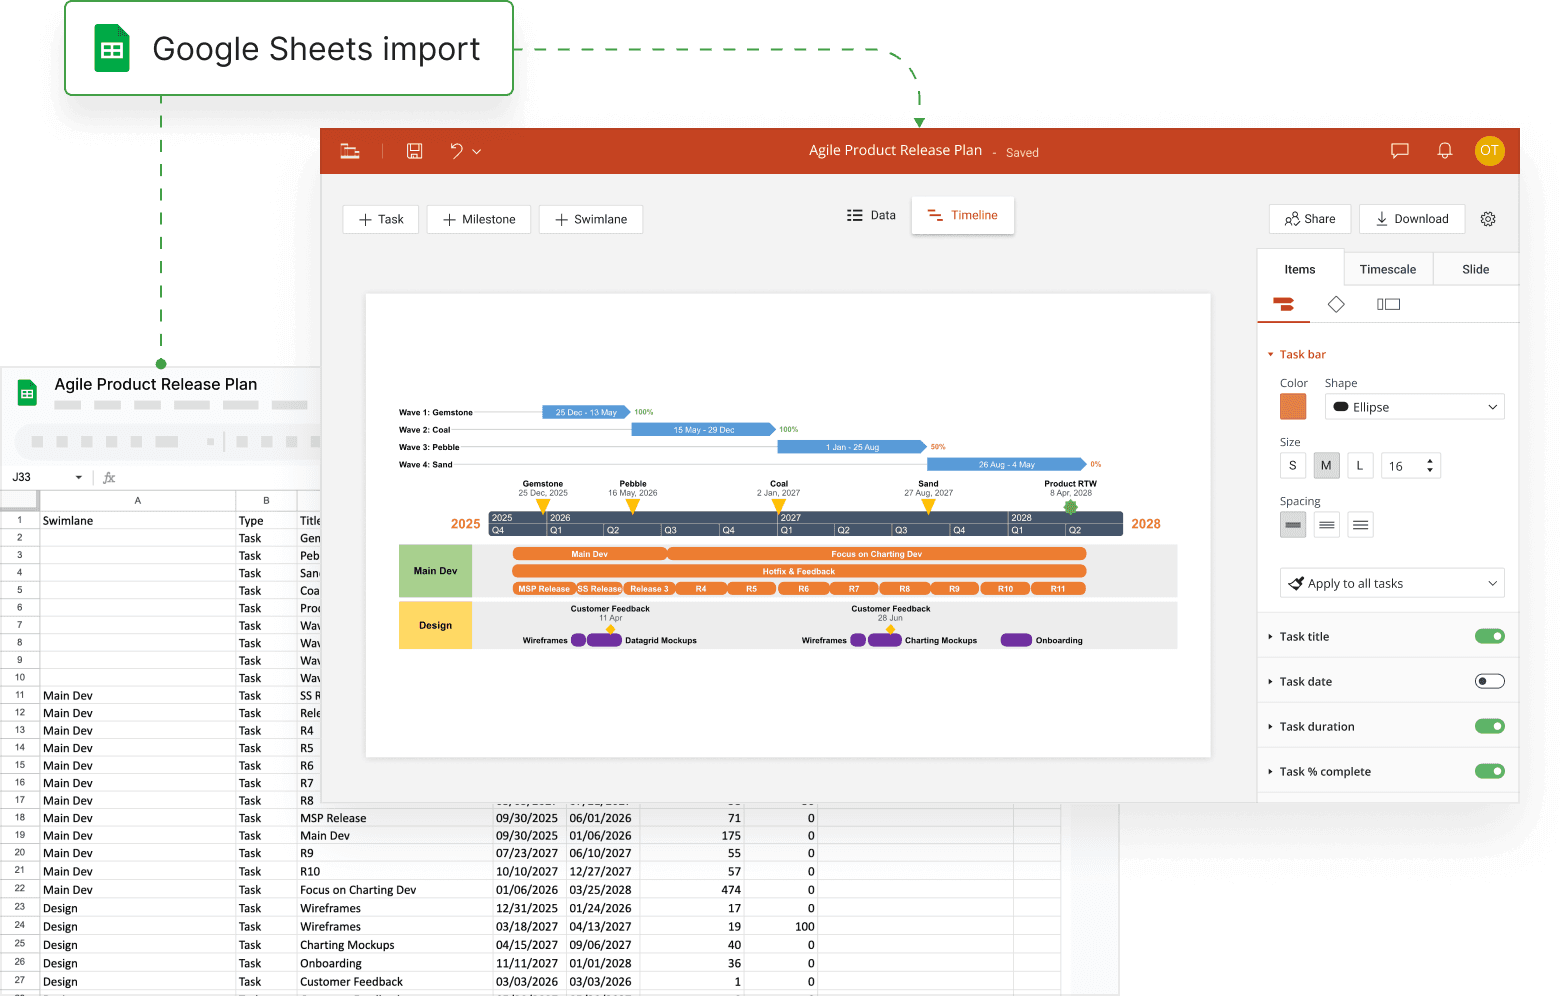
Task: Click the timeline app logo icon
Action: [350, 151]
